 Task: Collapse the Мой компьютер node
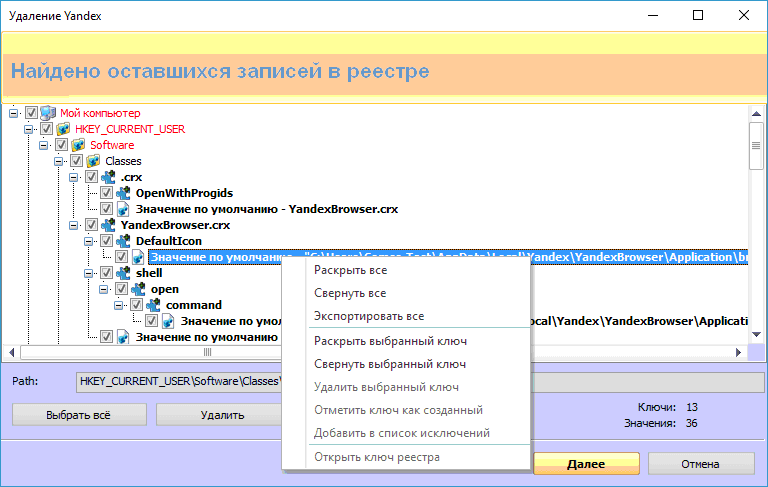tap(14, 113)
